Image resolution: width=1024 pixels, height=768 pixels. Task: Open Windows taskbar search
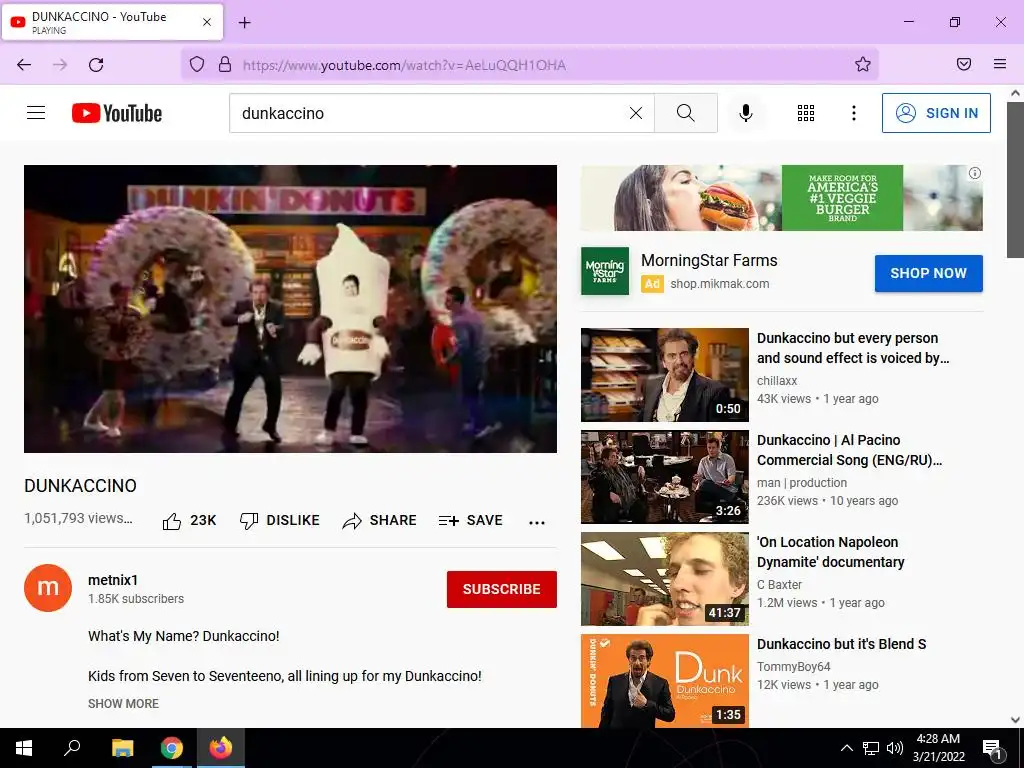pyautogui.click(x=72, y=748)
